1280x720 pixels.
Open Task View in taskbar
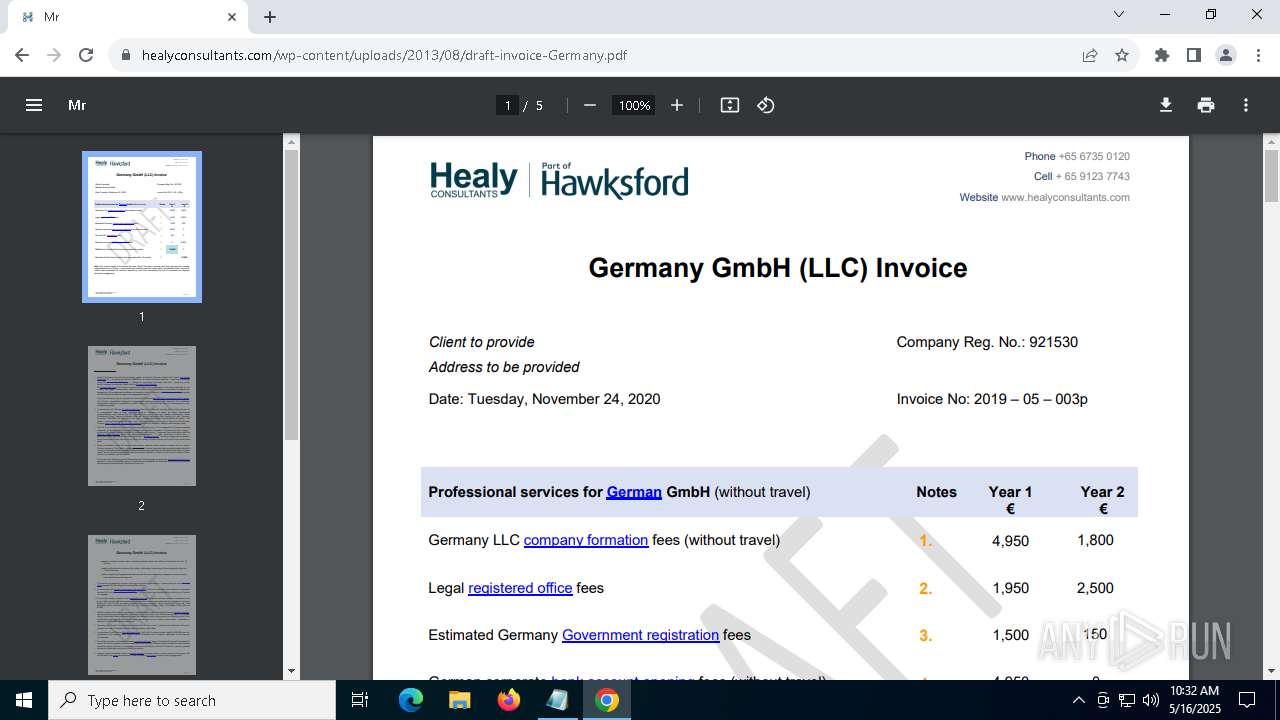click(x=360, y=700)
